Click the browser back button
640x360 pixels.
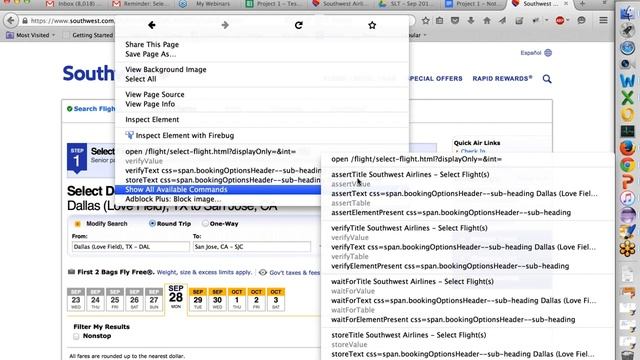click(x=11, y=20)
